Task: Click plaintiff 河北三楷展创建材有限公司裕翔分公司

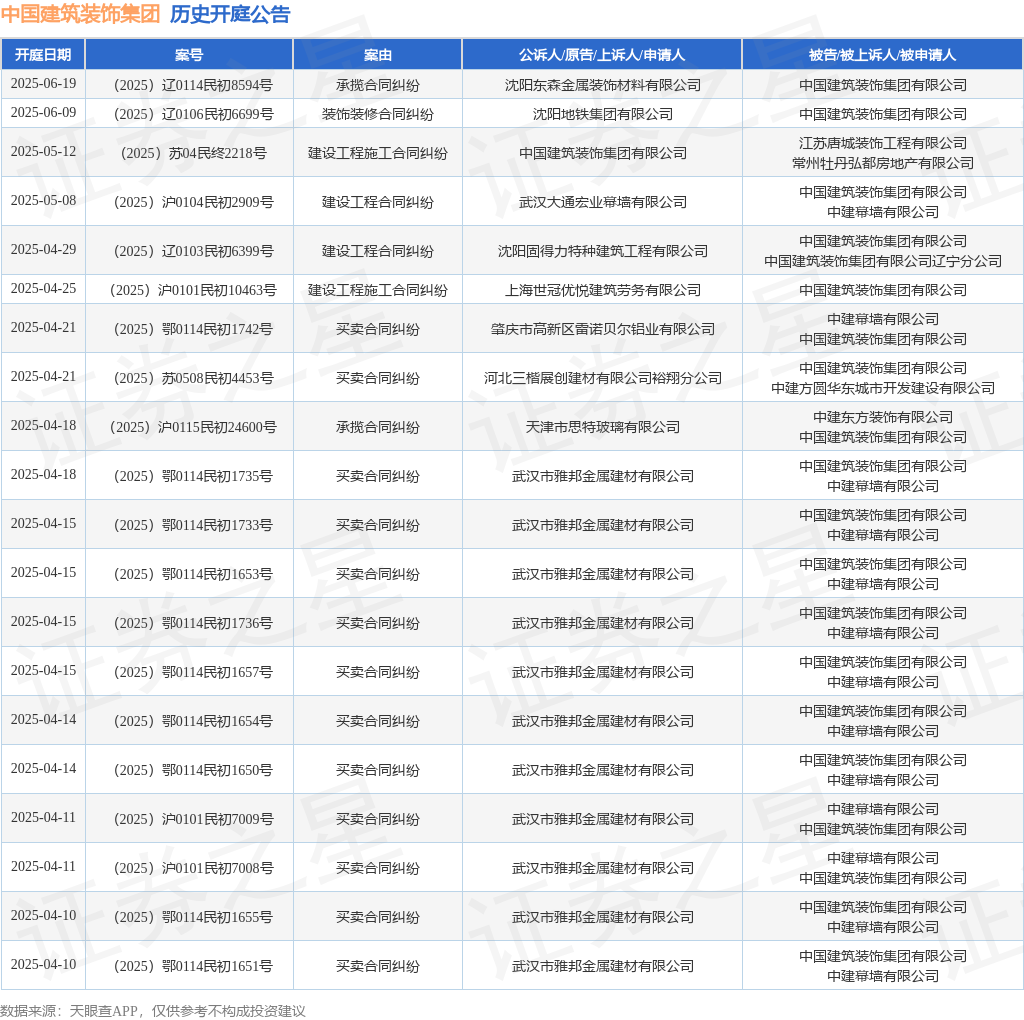Action: pyautogui.click(x=602, y=379)
